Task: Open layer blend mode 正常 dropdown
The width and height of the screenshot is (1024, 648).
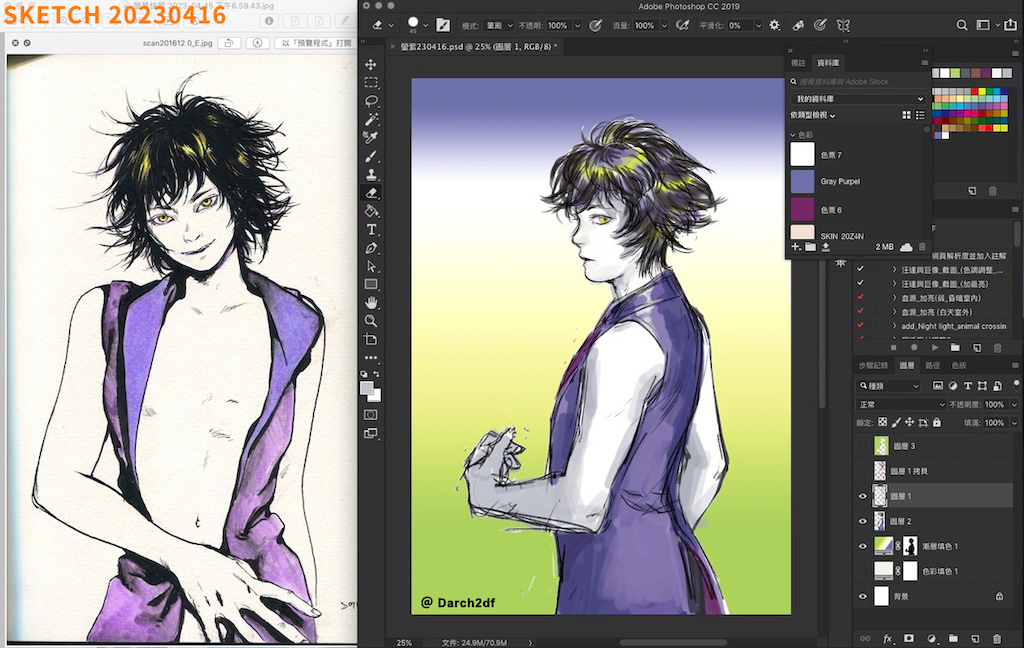Action: pyautogui.click(x=901, y=404)
